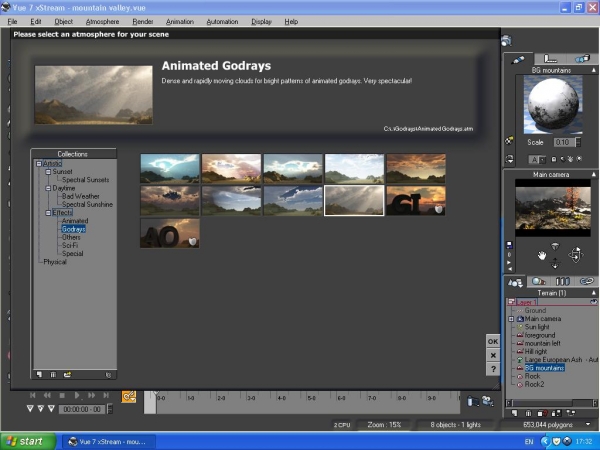
Task: Toggle the auto-keyframing key icon
Action: tap(129, 396)
